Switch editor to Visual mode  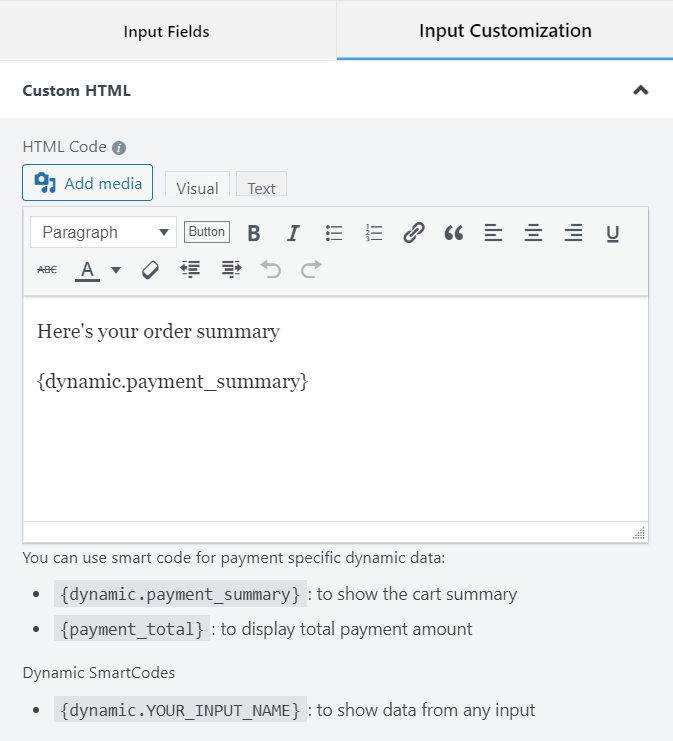[x=198, y=184]
